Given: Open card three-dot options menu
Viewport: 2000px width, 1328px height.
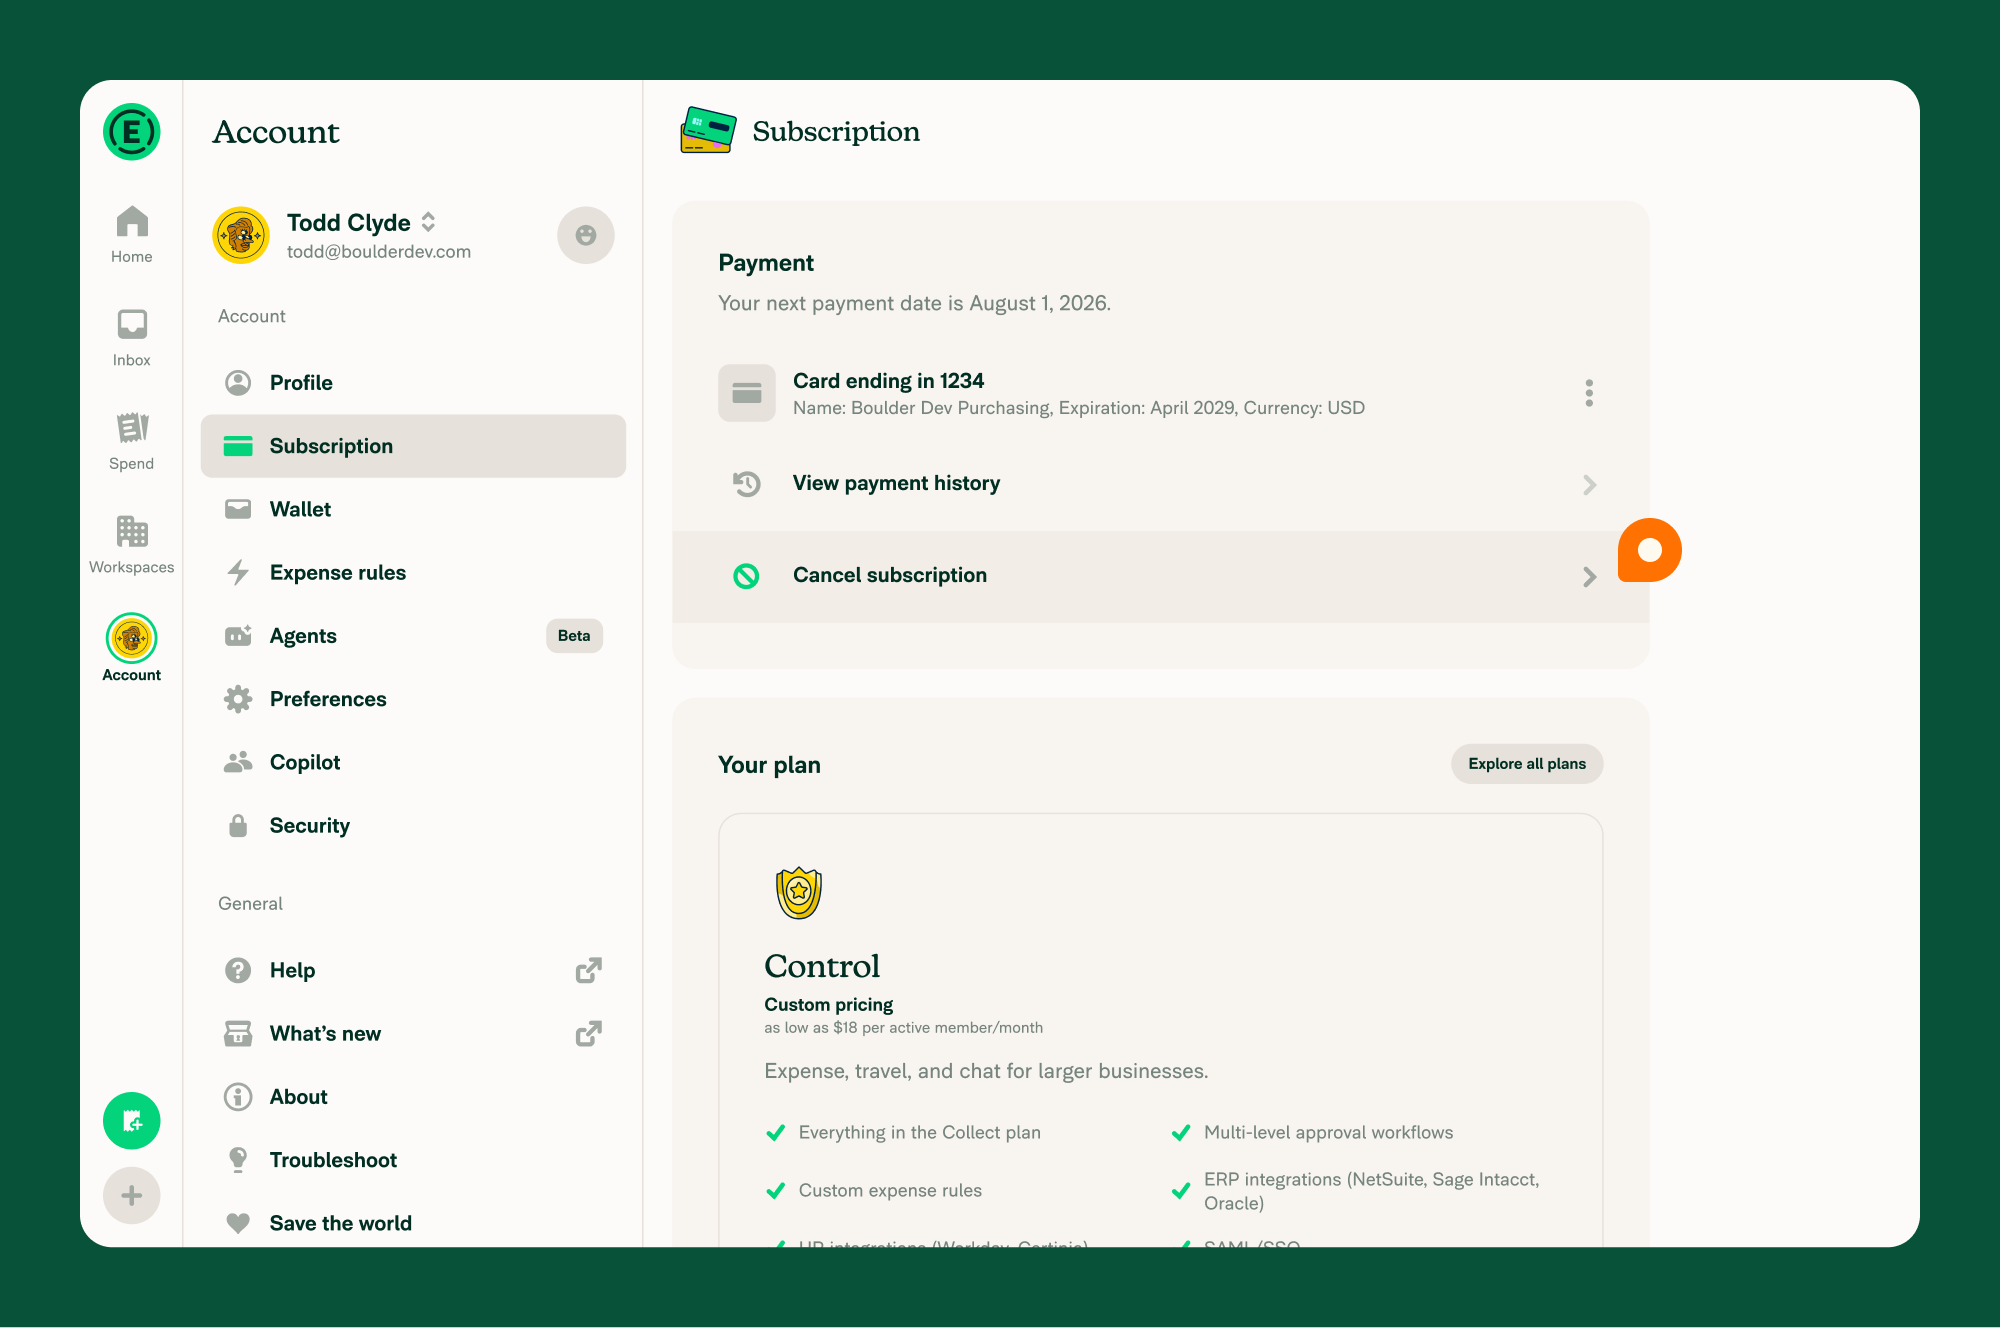Looking at the screenshot, I should click(1589, 393).
